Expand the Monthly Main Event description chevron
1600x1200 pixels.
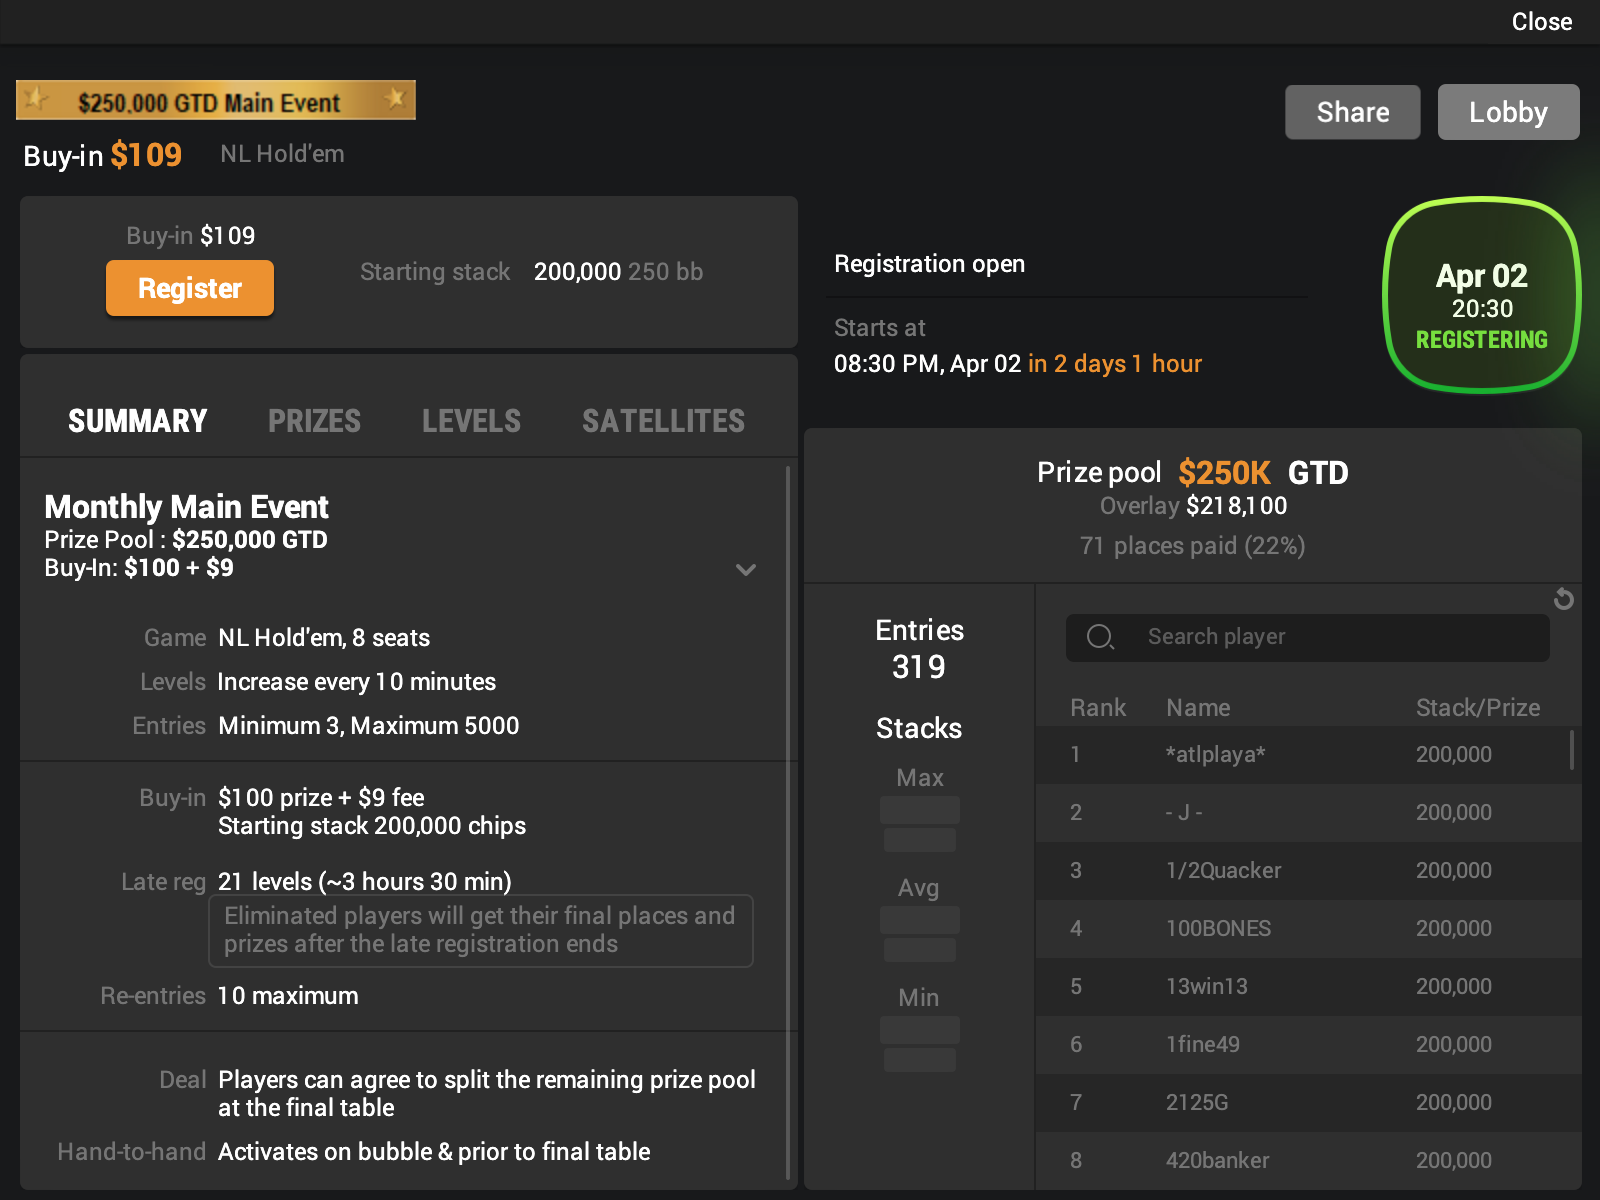click(746, 569)
